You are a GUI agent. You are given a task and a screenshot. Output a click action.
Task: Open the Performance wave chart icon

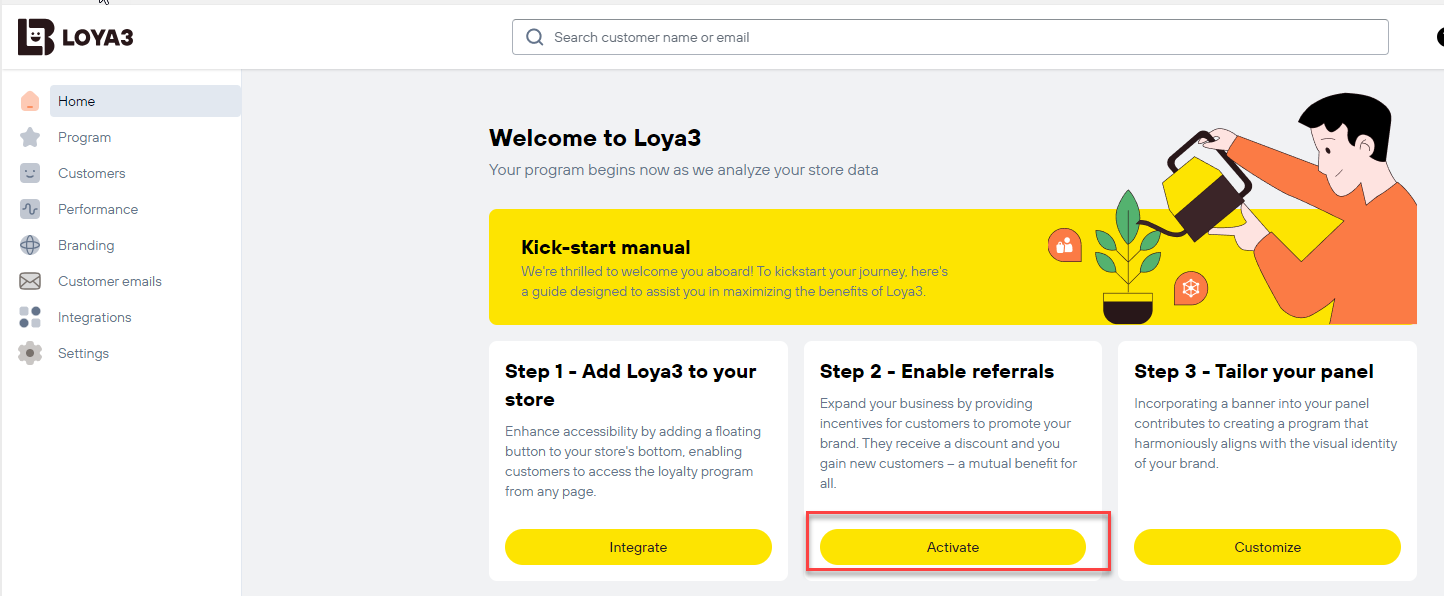(30, 209)
